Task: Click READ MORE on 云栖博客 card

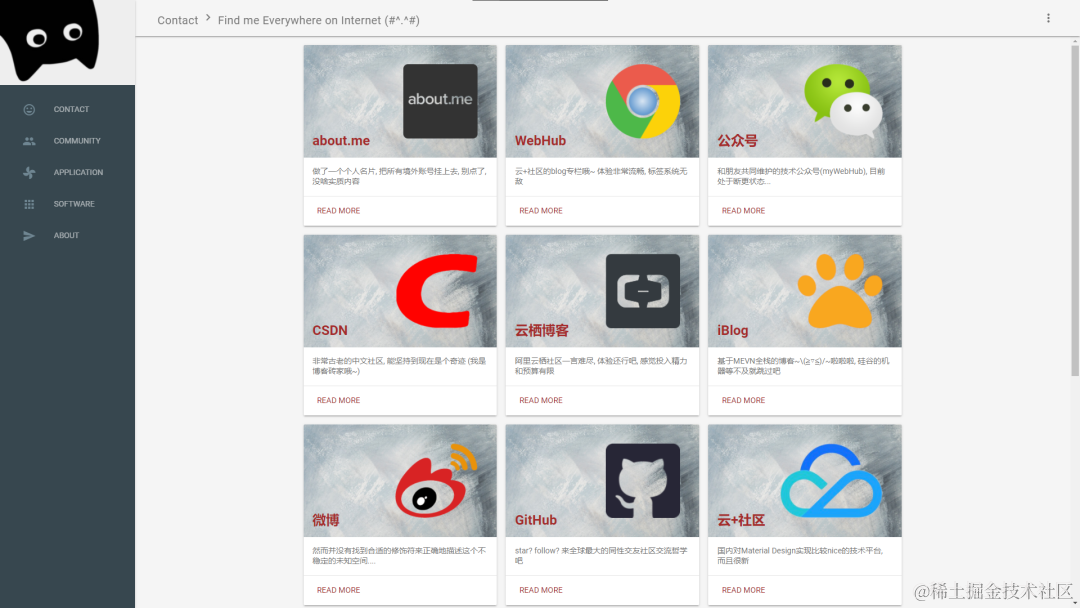Action: pos(541,400)
